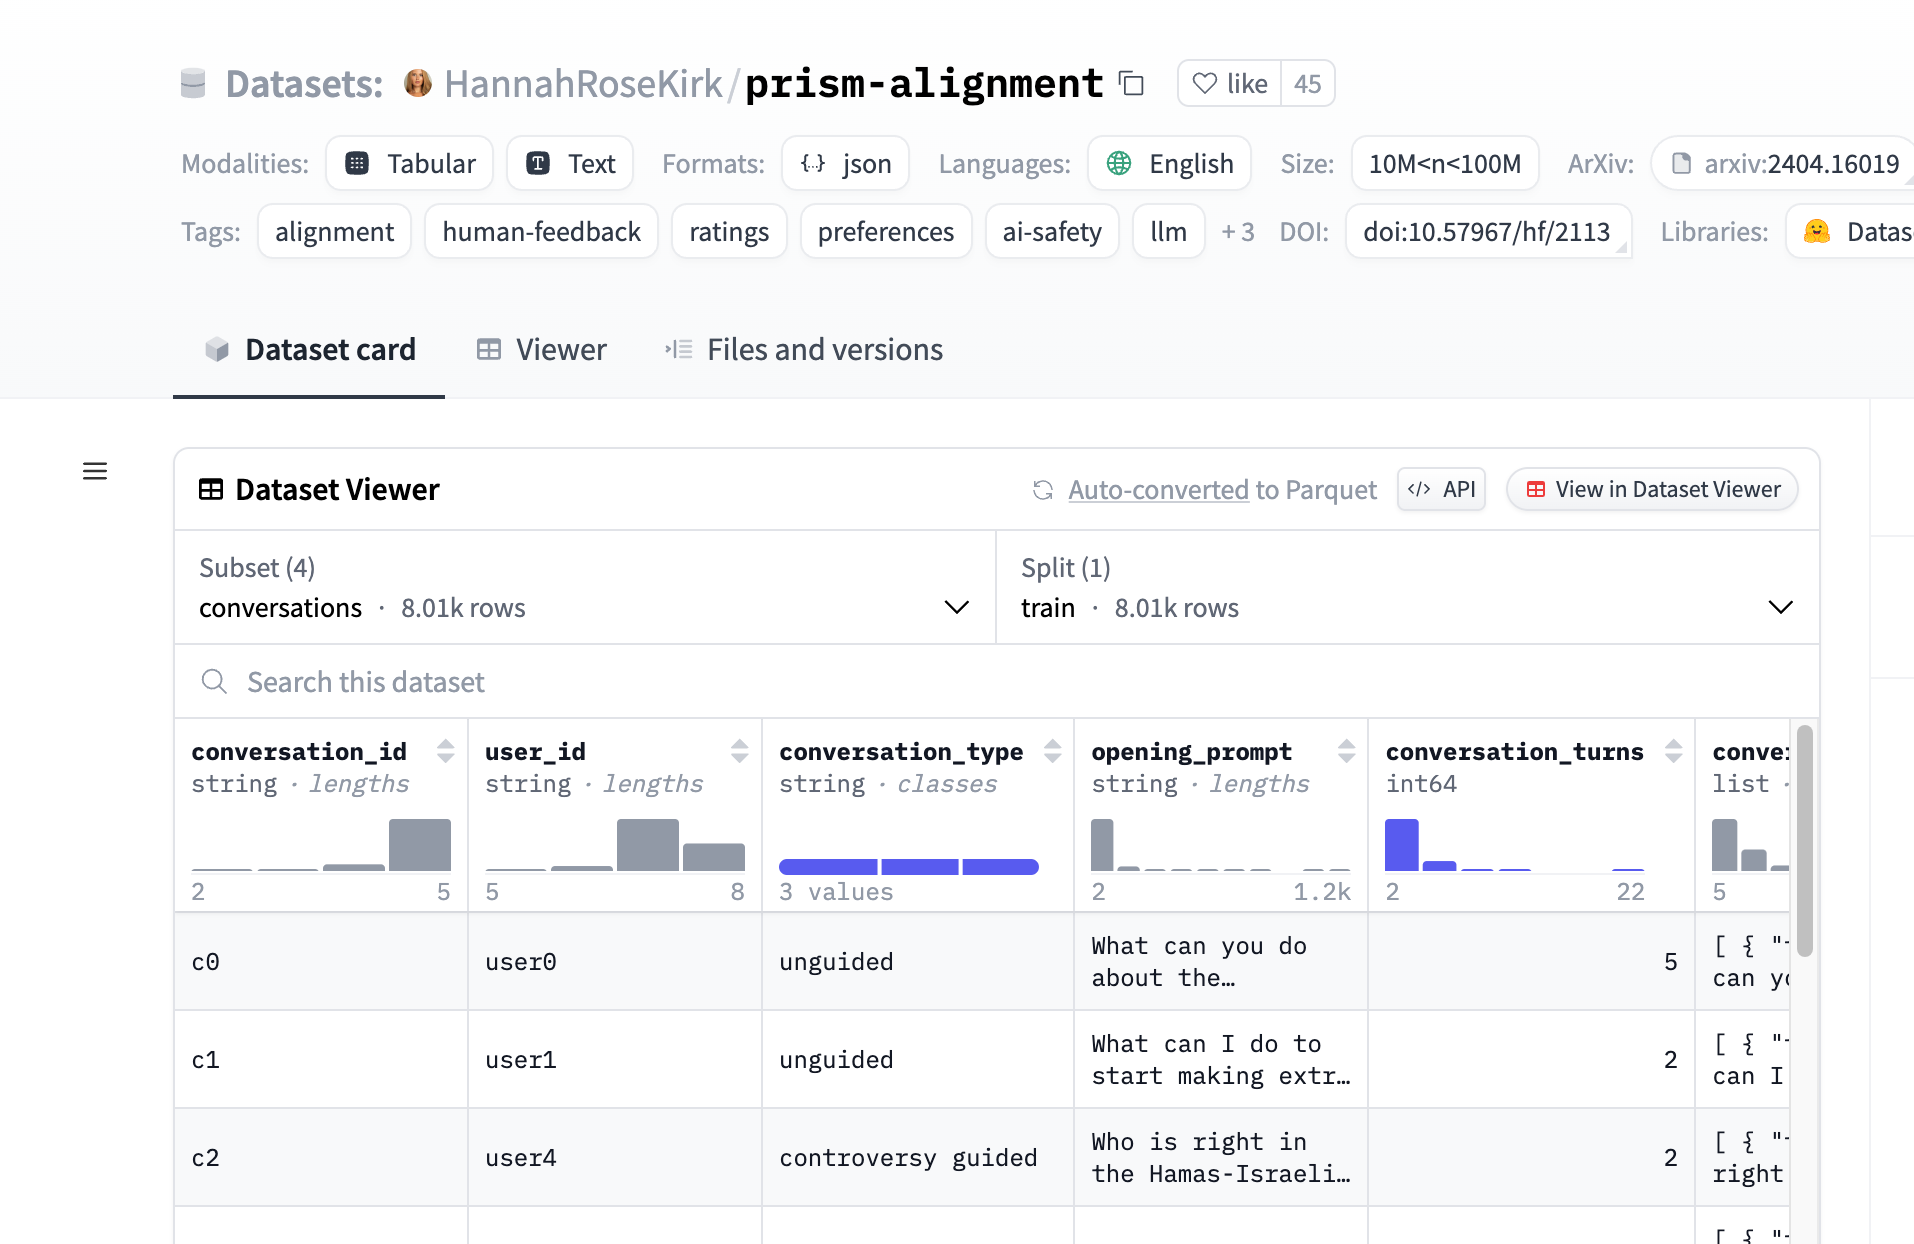Click the user4 cell
Viewport: 1914px width, 1244px height.
[x=615, y=1158]
